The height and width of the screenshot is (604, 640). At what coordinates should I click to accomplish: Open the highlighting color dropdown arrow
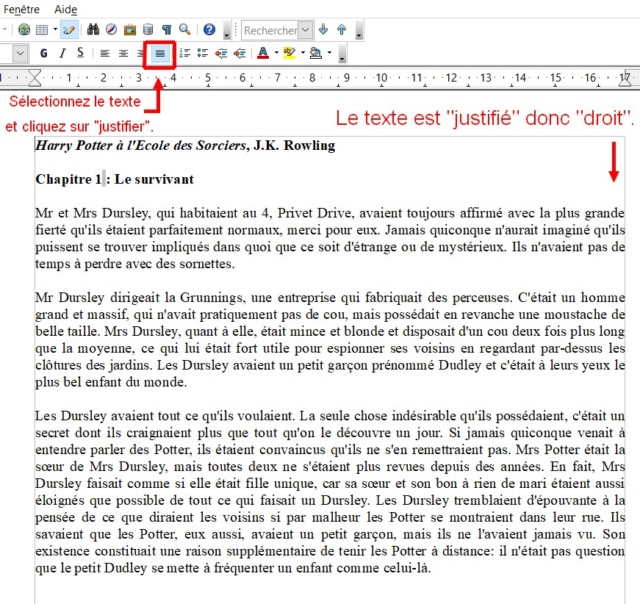302,53
